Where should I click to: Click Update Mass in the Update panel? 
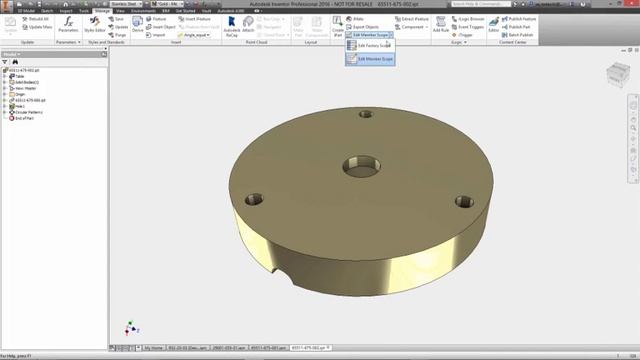point(37,27)
